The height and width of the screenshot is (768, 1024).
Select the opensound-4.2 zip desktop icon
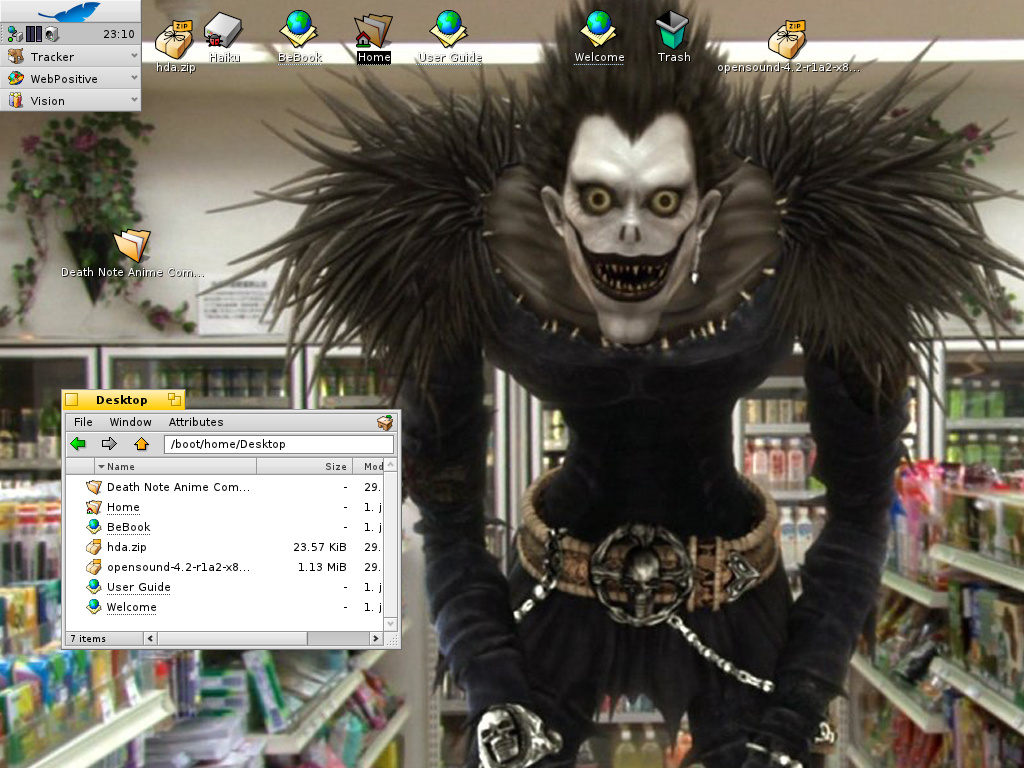coord(787,40)
